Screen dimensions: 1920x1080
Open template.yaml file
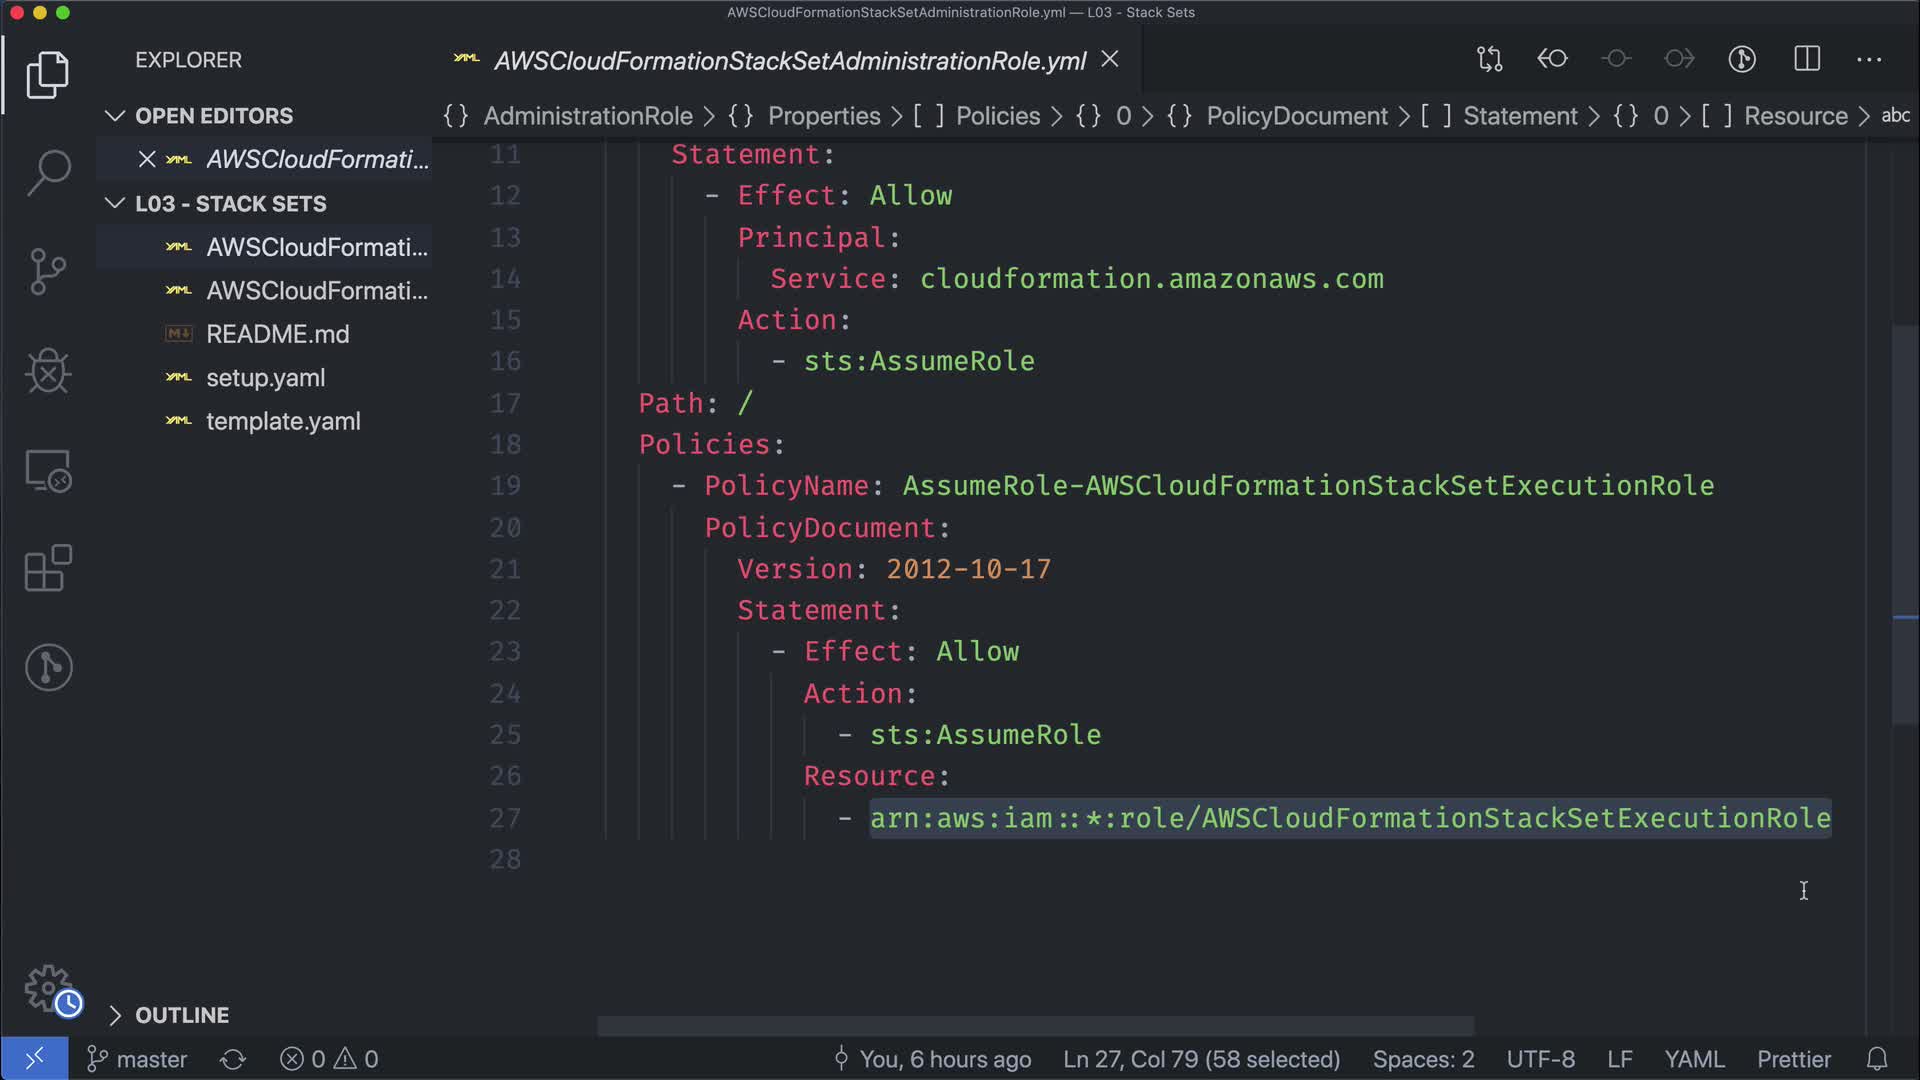[x=283, y=422]
